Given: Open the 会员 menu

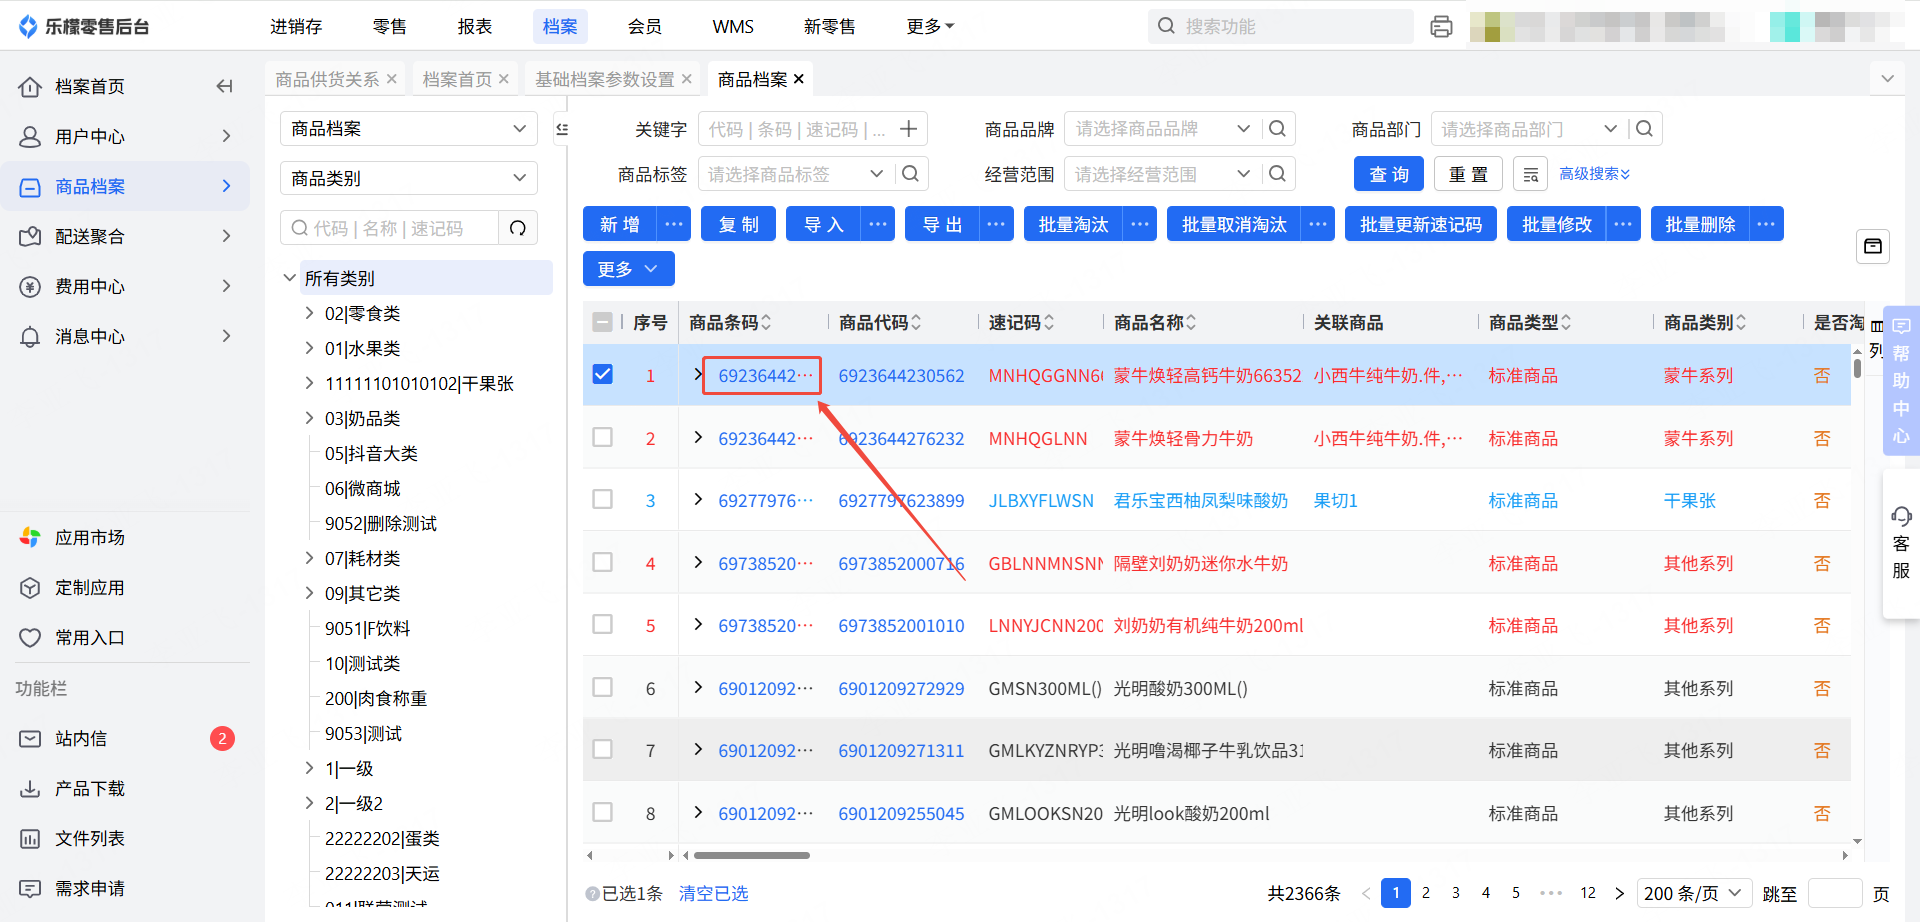Looking at the screenshot, I should point(645,27).
